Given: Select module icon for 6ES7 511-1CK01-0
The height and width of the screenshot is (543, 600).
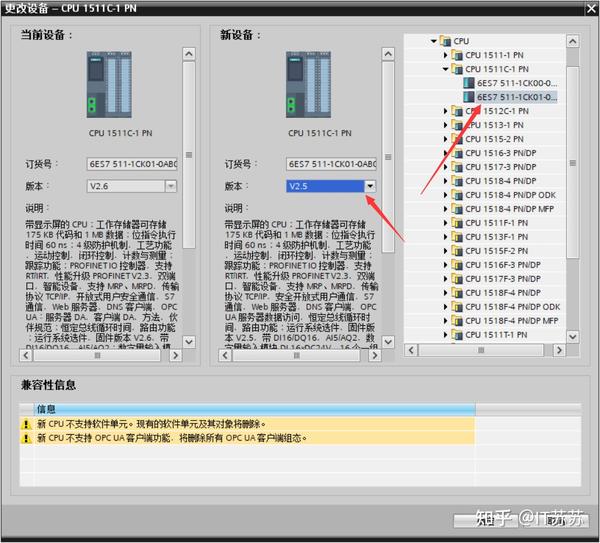Looking at the screenshot, I should pyautogui.click(x=469, y=97).
